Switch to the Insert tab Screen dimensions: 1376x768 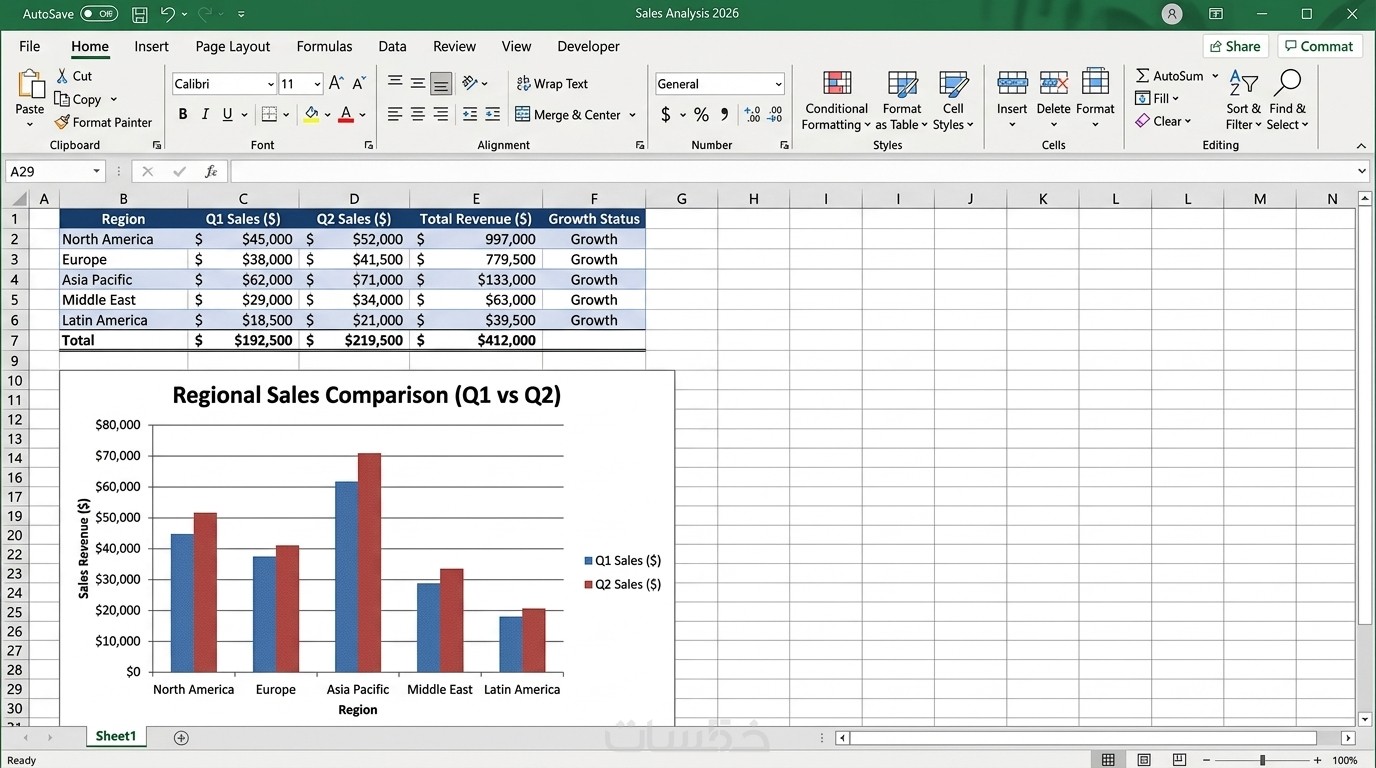[151, 46]
